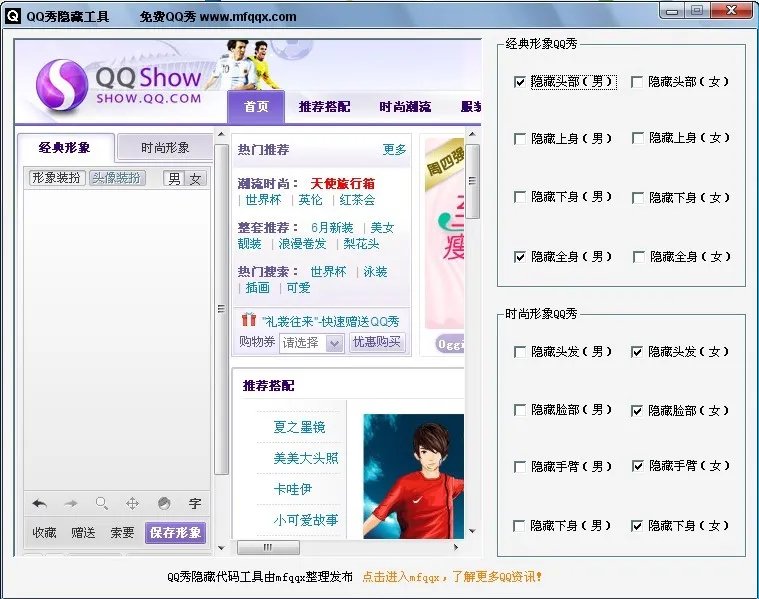Open the 首页 navigation tab
This screenshot has width=759, height=599.
[256, 107]
